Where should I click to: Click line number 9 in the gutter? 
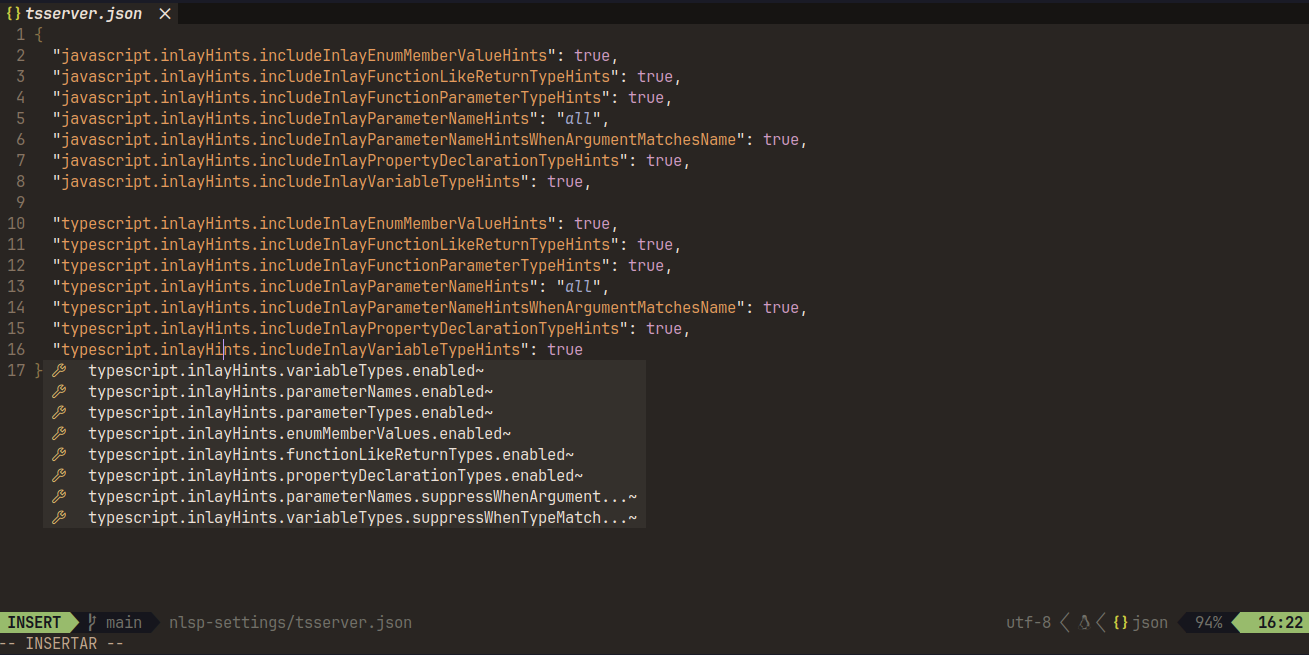21,203
